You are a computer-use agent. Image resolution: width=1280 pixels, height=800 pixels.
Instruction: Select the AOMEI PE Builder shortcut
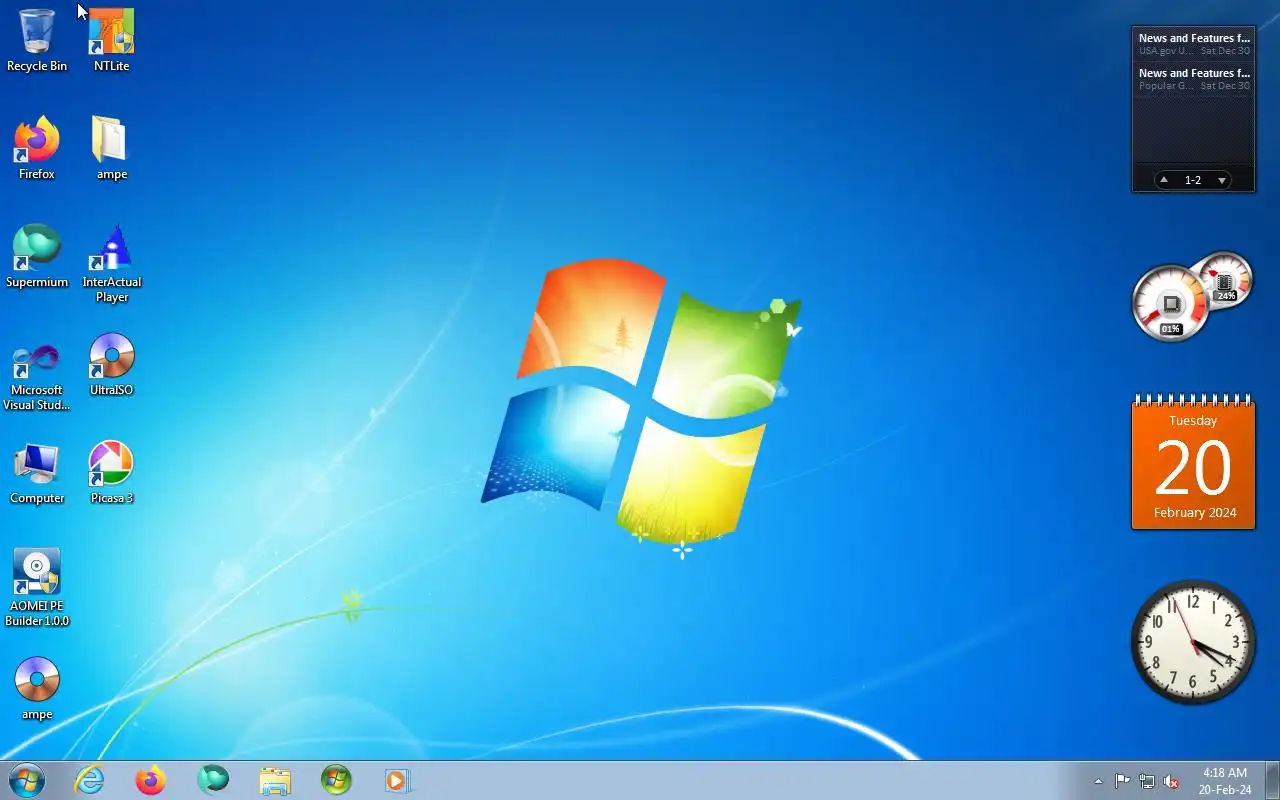(37, 587)
